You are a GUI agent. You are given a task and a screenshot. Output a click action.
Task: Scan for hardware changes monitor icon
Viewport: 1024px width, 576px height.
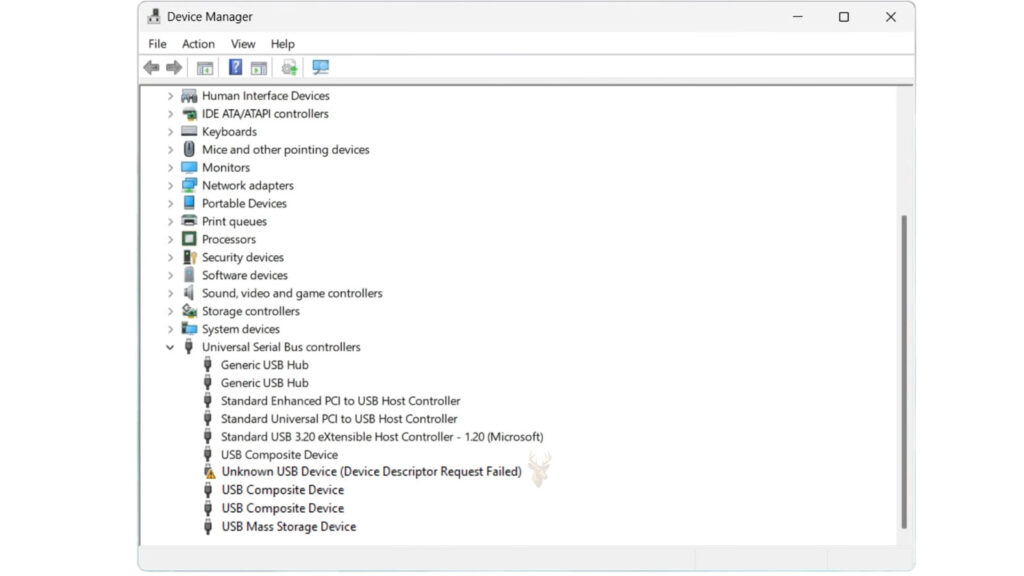[321, 67]
